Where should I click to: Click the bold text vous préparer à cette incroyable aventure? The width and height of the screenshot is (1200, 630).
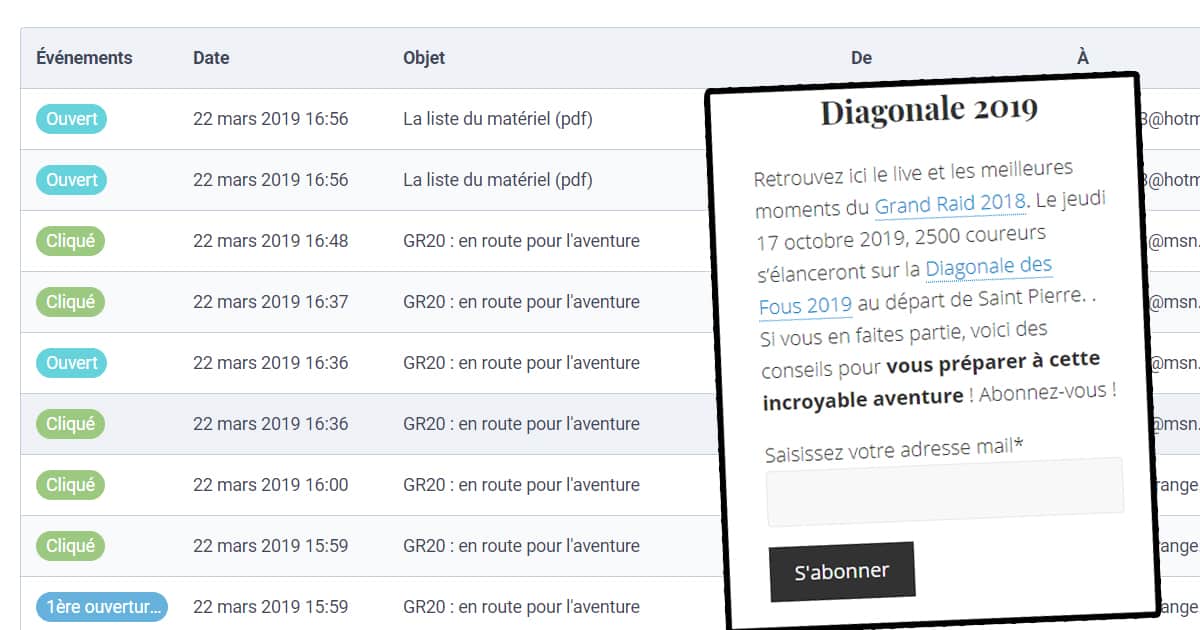(930, 380)
